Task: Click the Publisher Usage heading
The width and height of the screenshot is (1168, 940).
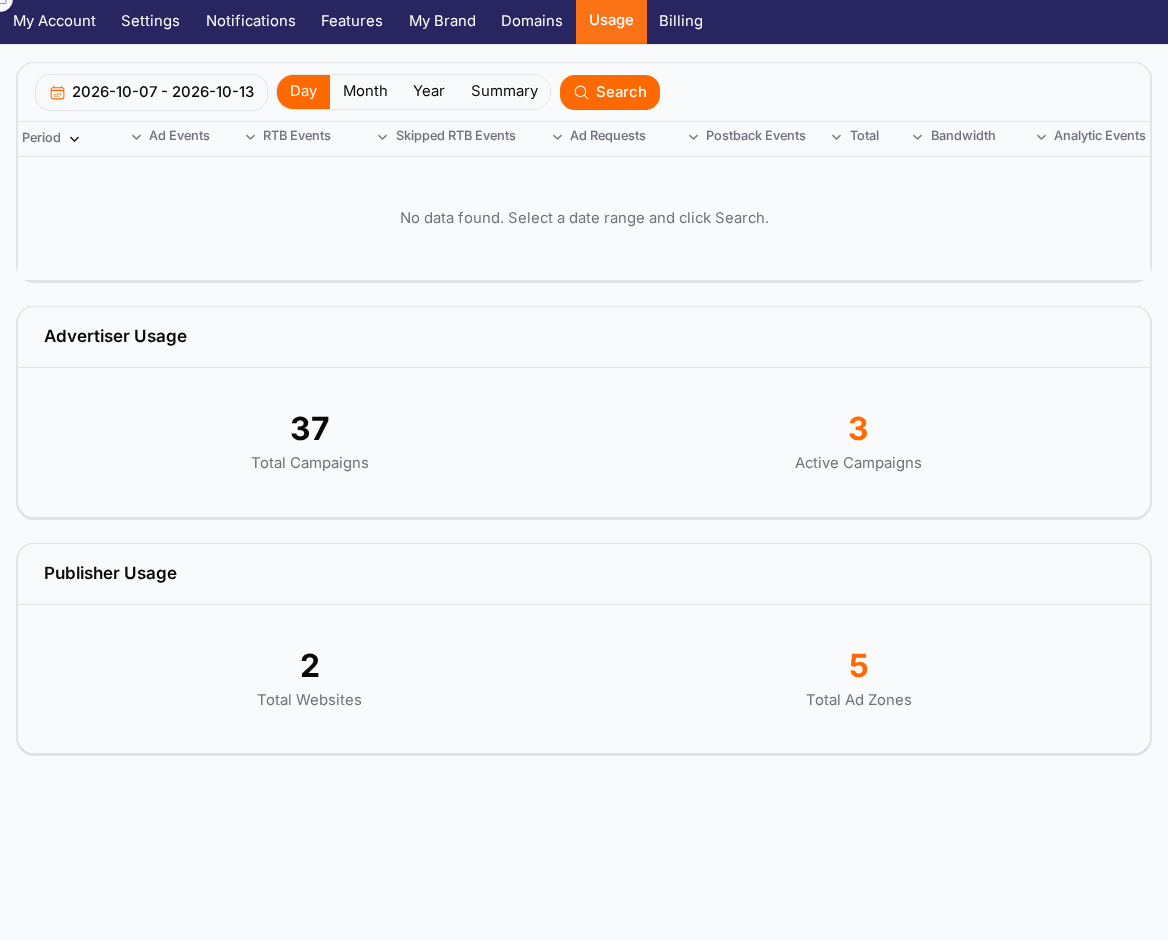Action: [110, 574]
